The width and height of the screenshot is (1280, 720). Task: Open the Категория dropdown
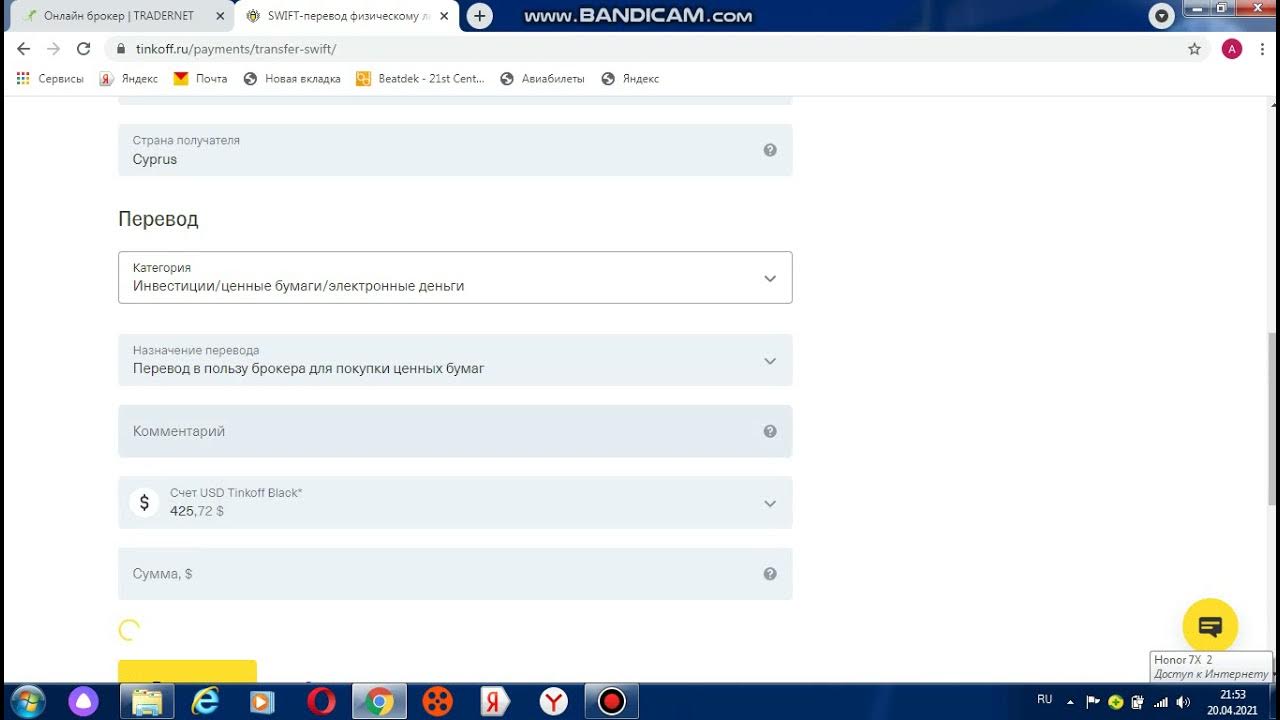pyautogui.click(x=455, y=277)
